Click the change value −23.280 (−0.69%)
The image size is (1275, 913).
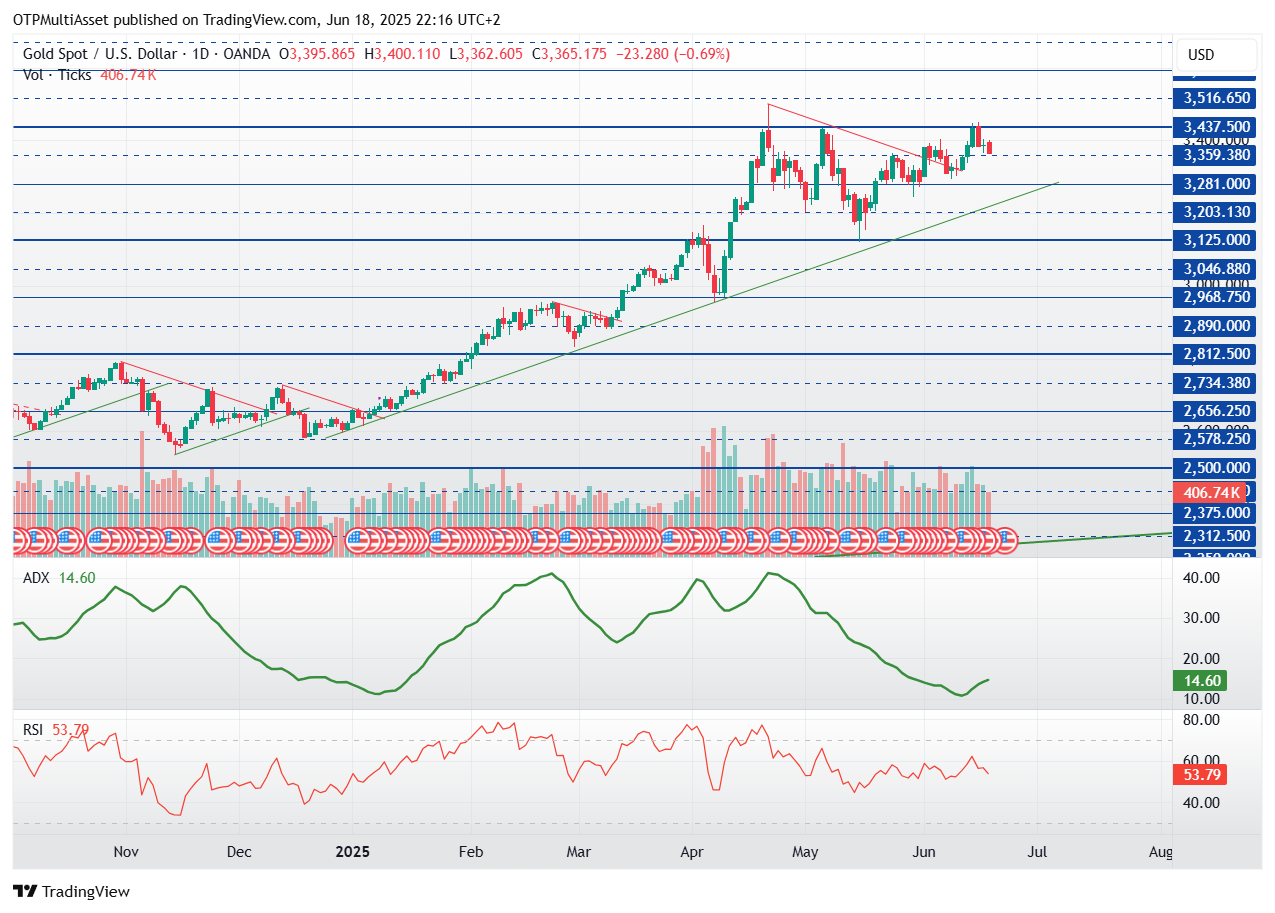[x=672, y=54]
